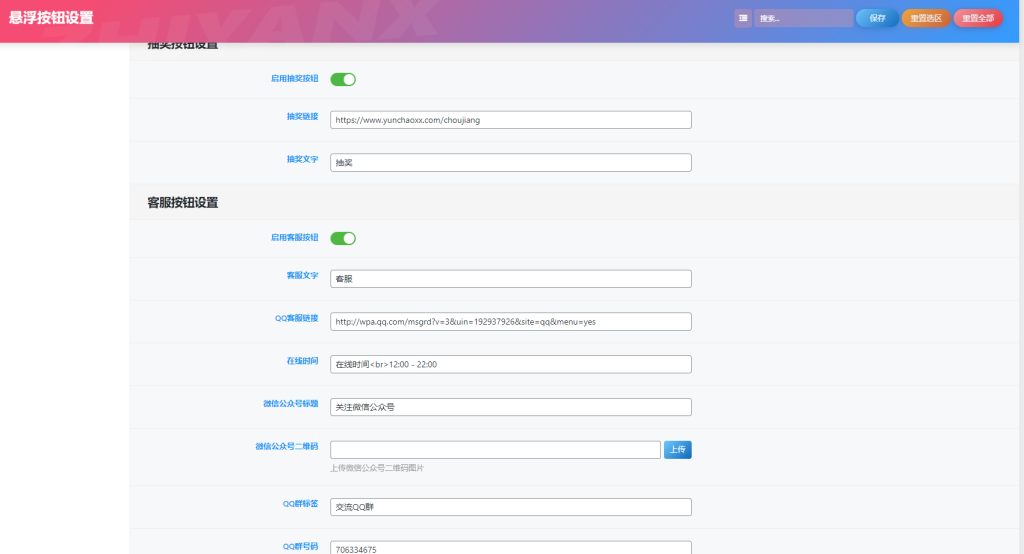
Task: Click the orange 重置选区 button
Action: click(925, 18)
